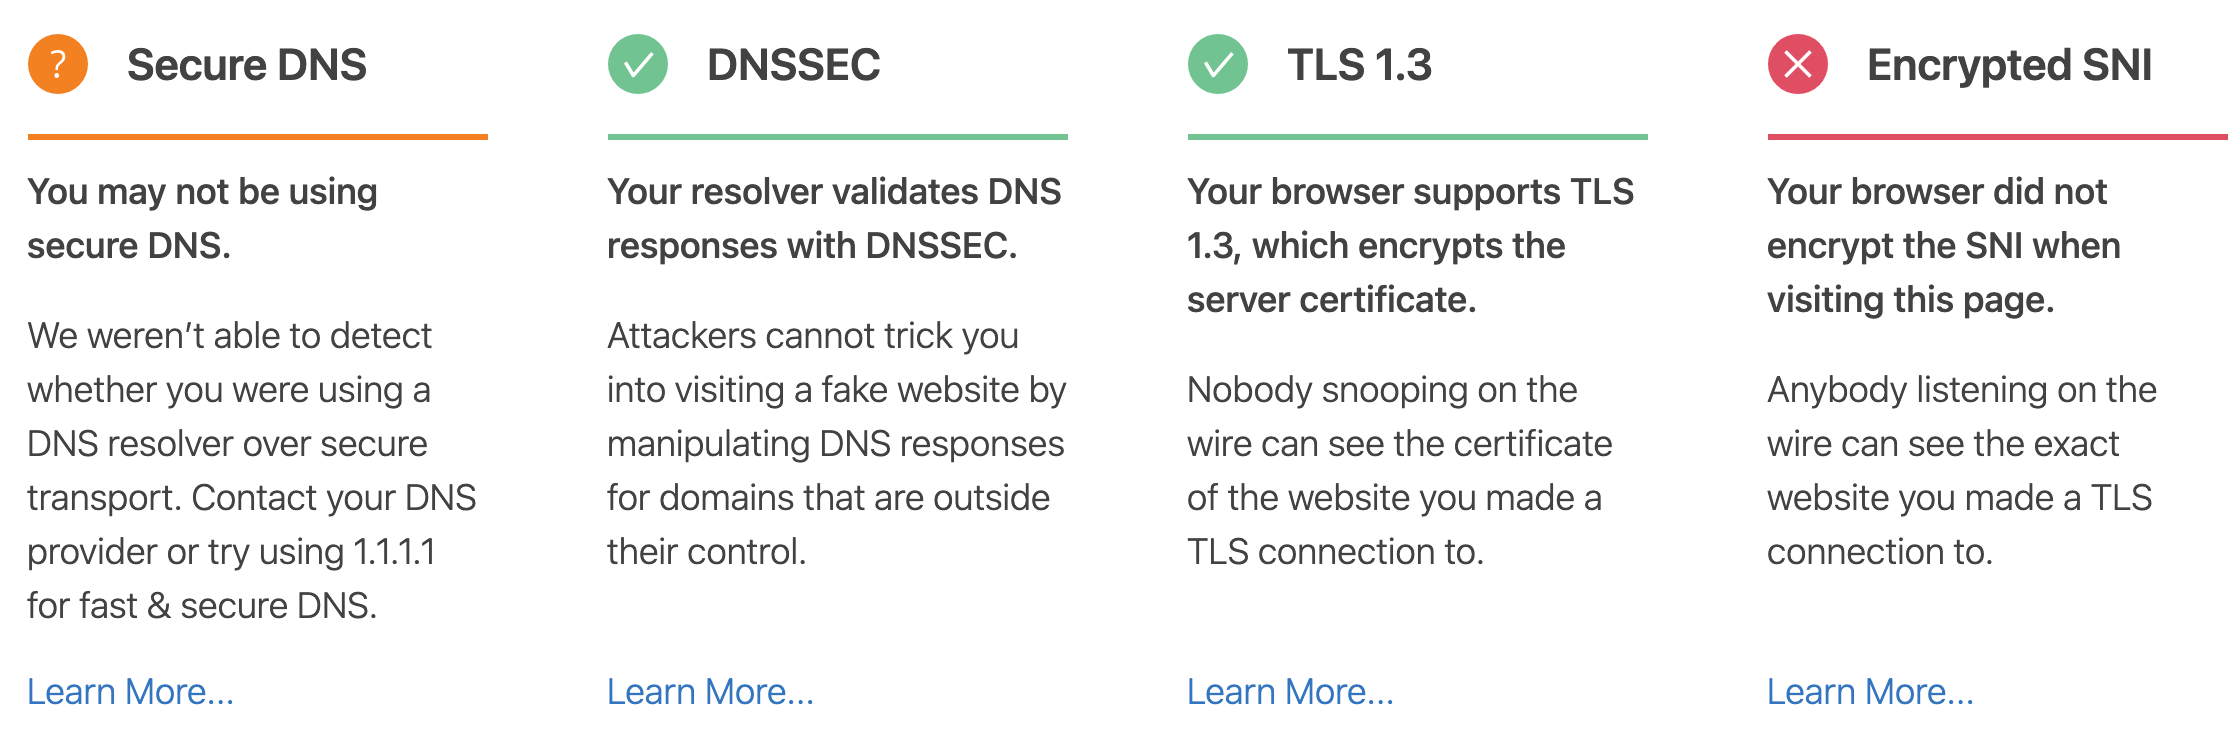Image resolution: width=2240 pixels, height=732 pixels.
Task: Click the green divider line under DNSSEC
Action: tap(838, 137)
